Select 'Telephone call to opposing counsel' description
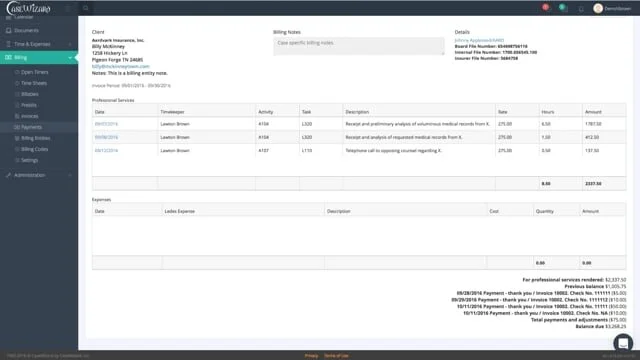This screenshot has height=360, width=640. 393,151
